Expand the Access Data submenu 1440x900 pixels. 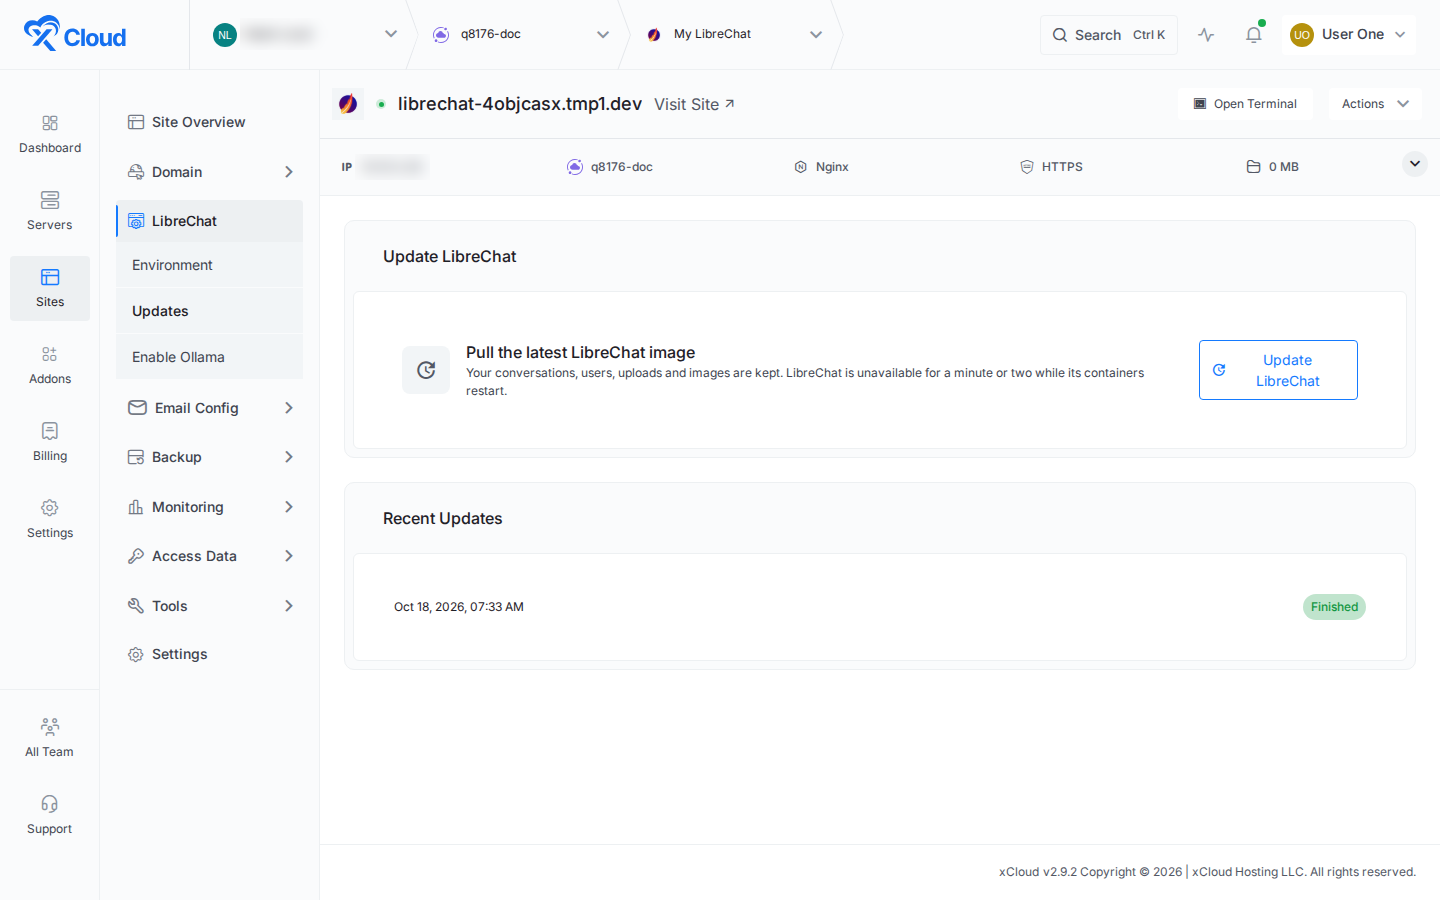click(x=289, y=556)
